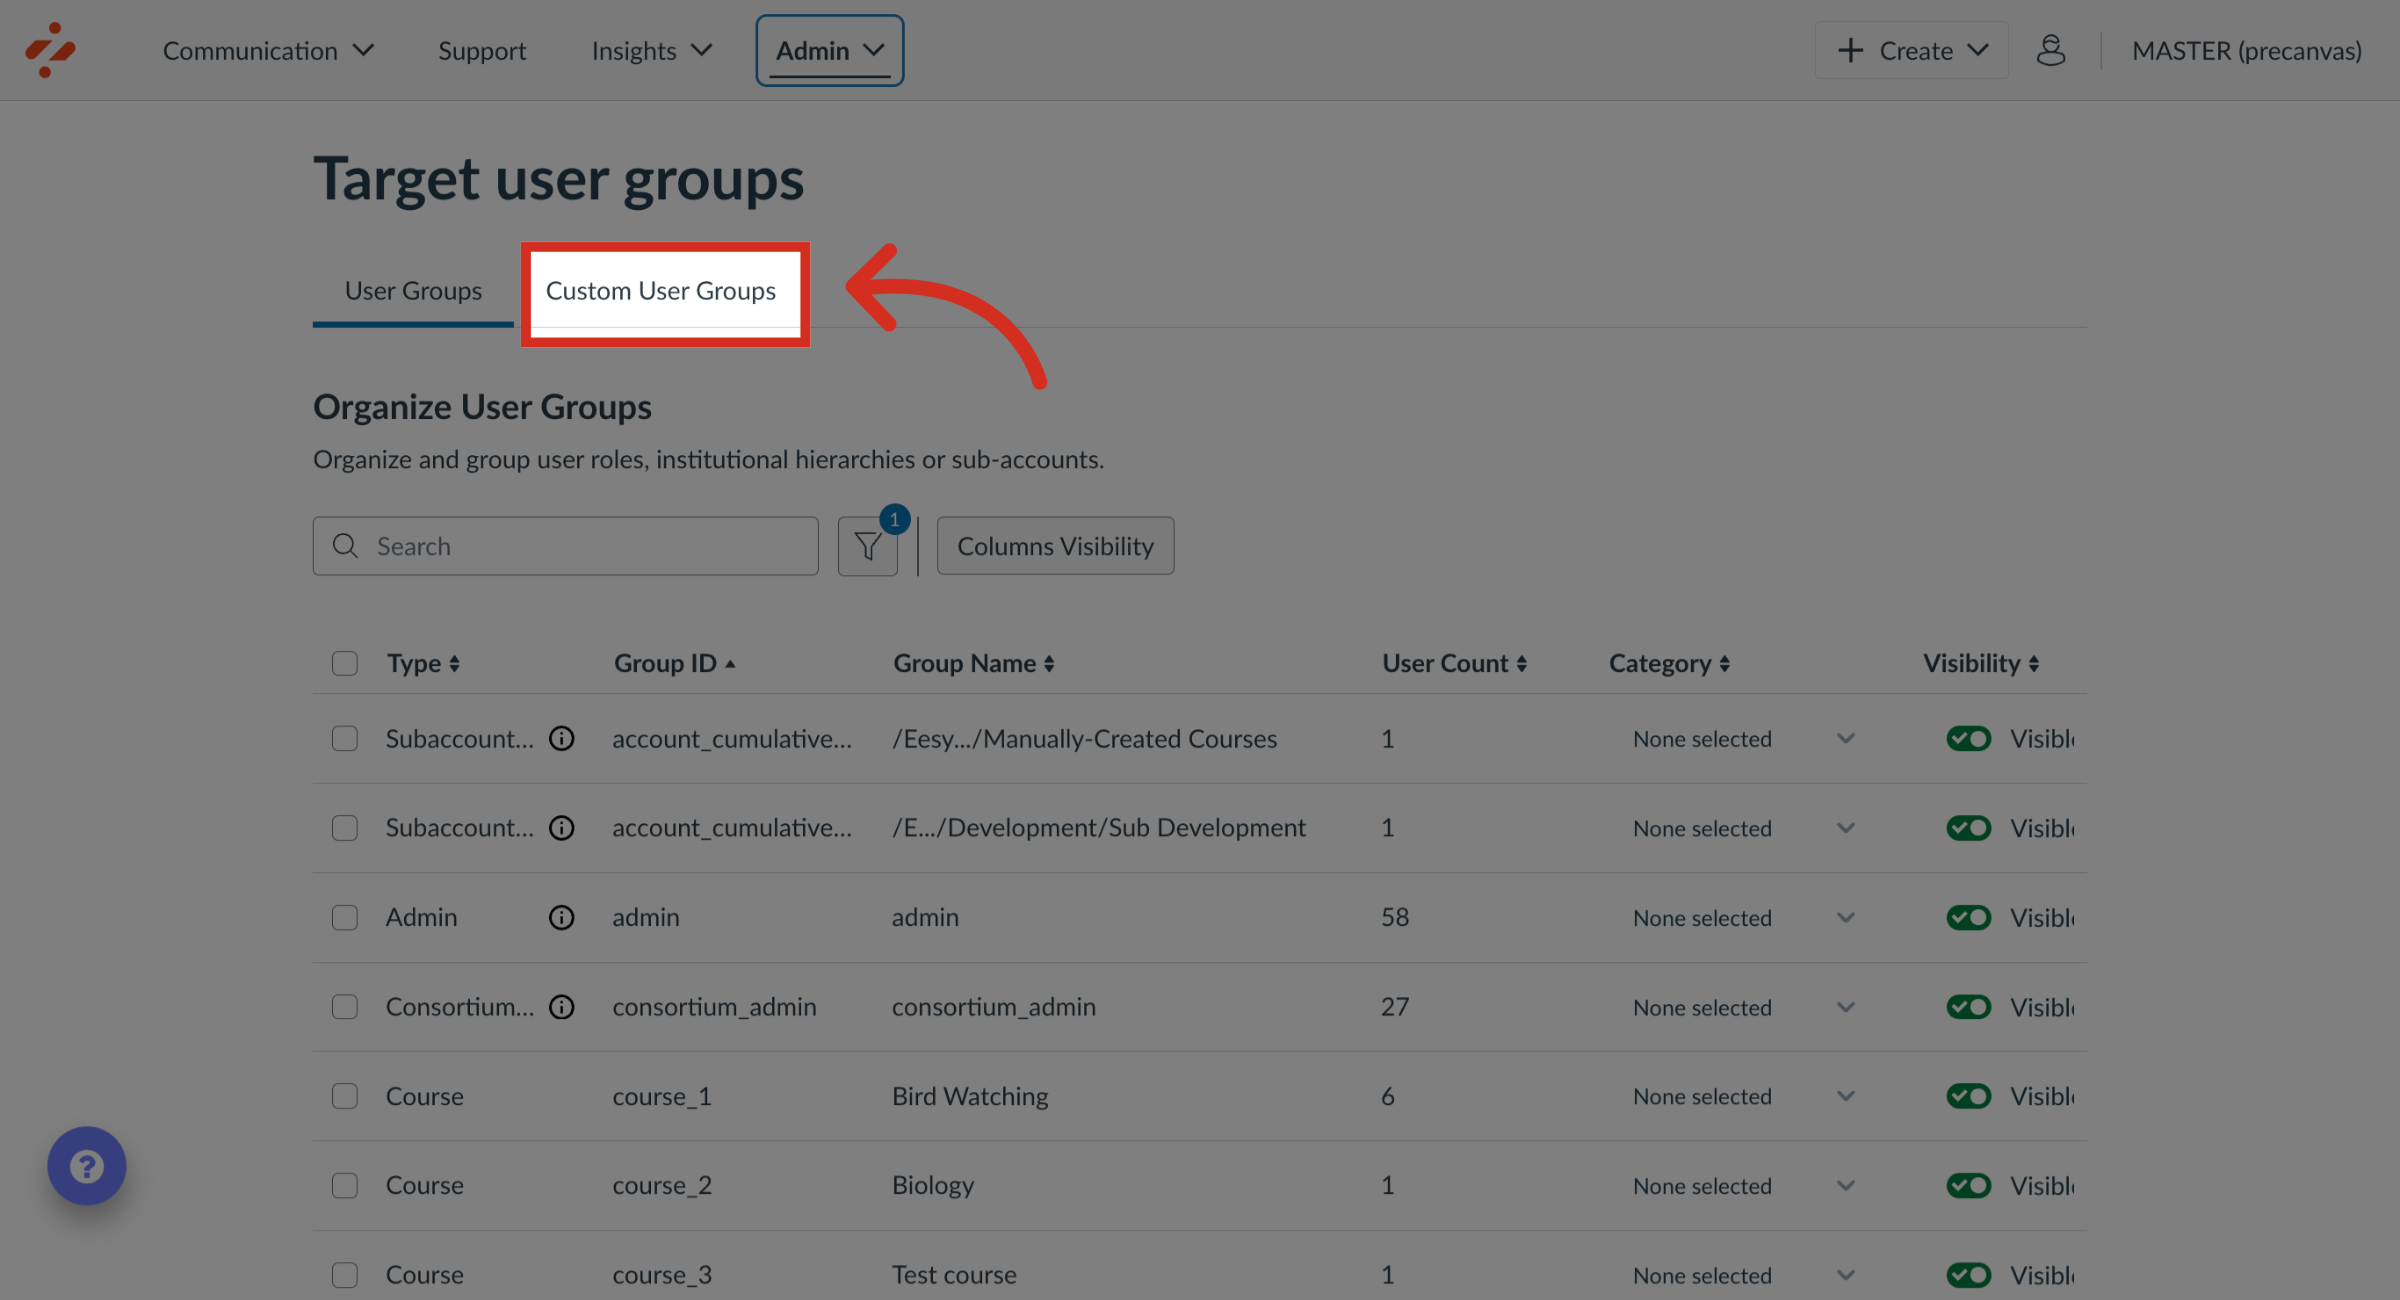Switch to the Custom User Groups tab

[x=661, y=291]
